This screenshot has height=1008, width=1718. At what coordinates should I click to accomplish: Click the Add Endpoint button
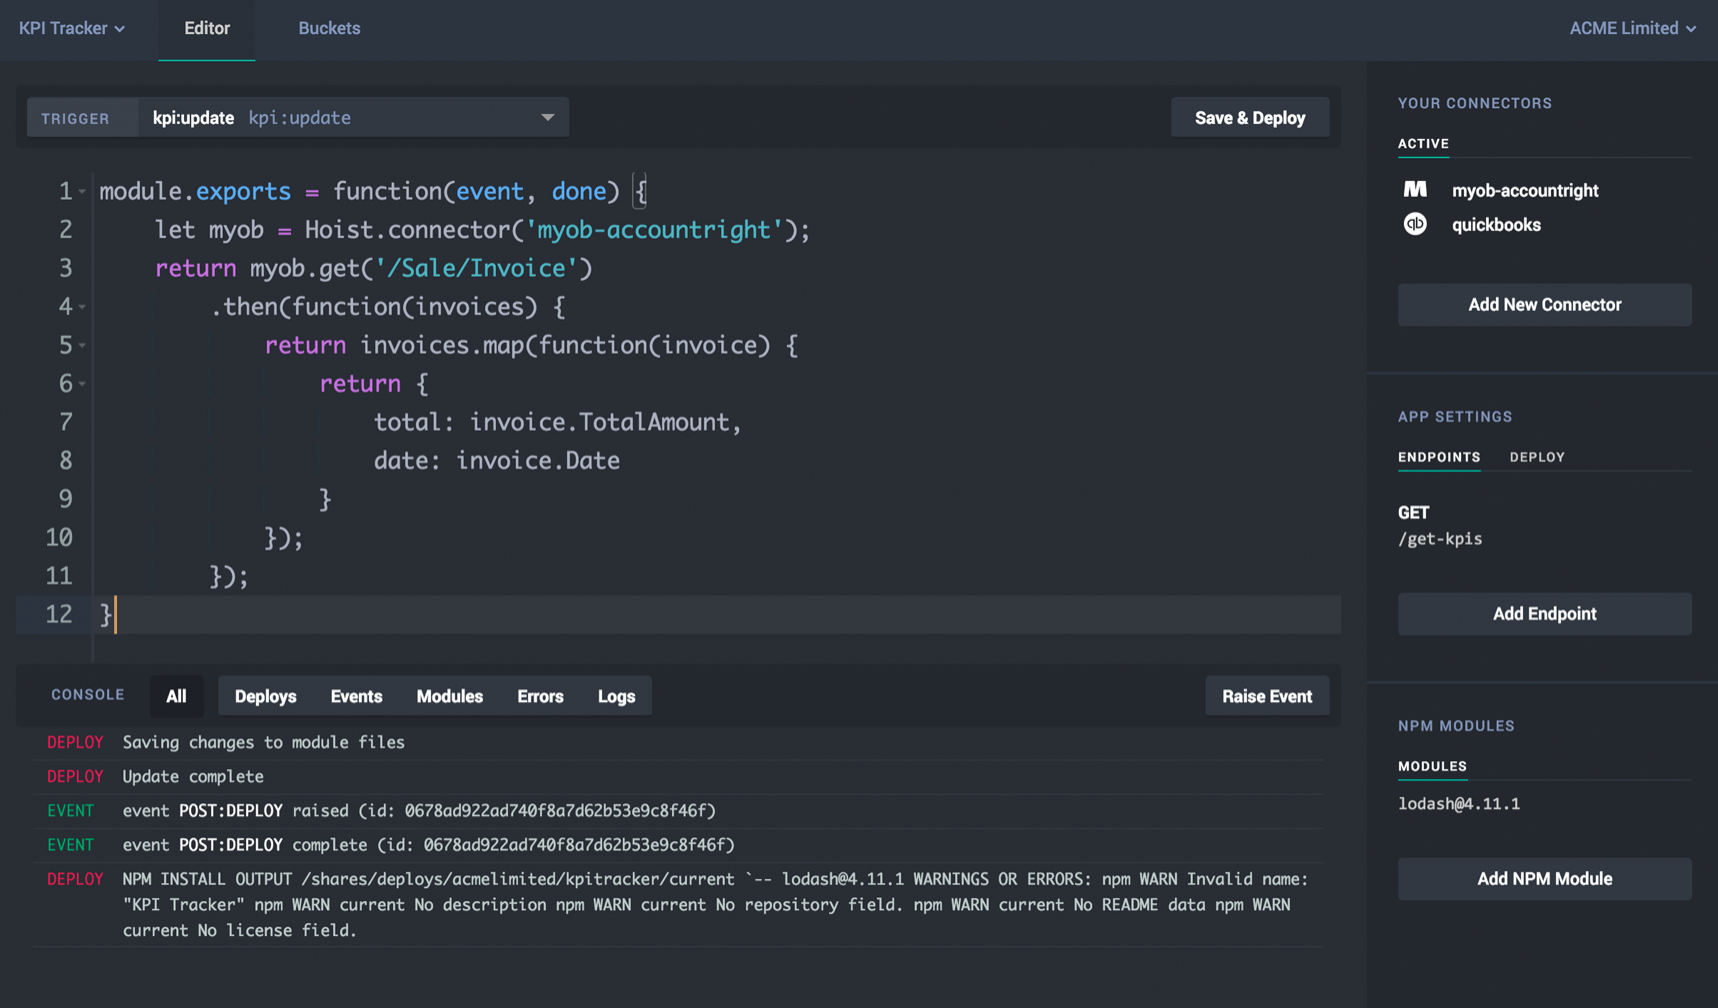click(x=1544, y=614)
